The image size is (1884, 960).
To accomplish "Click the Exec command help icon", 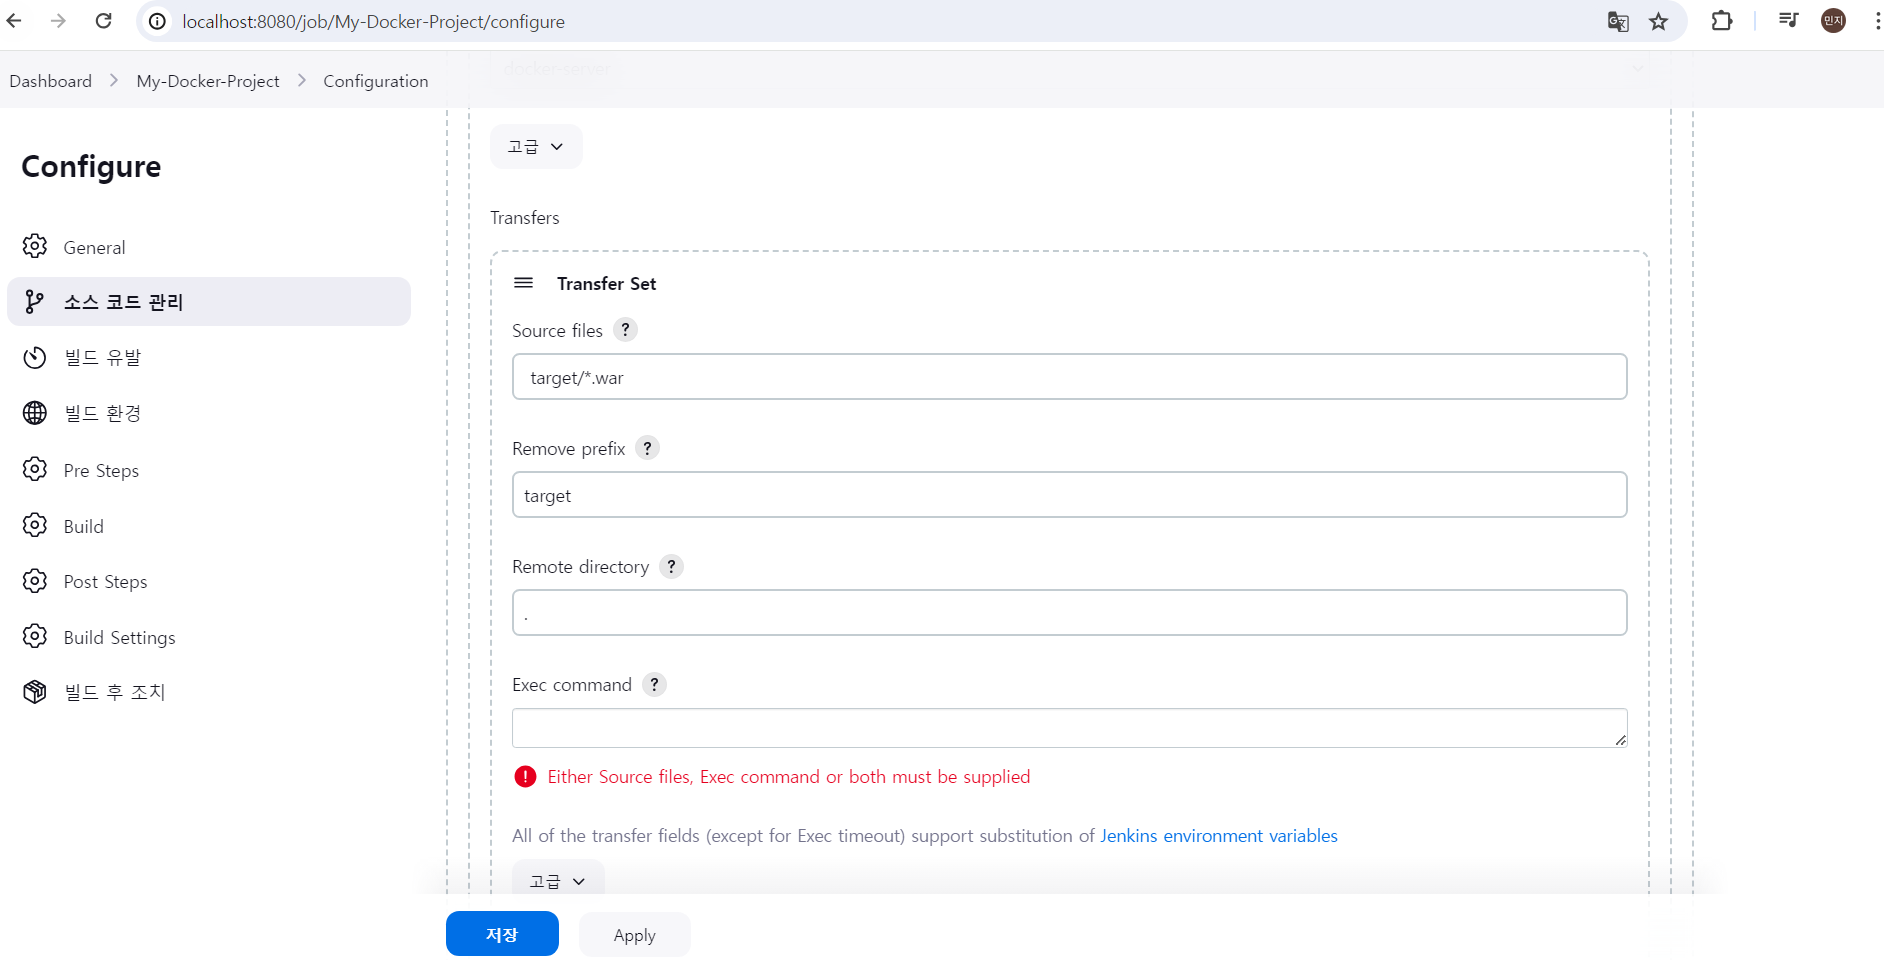I will (654, 684).
